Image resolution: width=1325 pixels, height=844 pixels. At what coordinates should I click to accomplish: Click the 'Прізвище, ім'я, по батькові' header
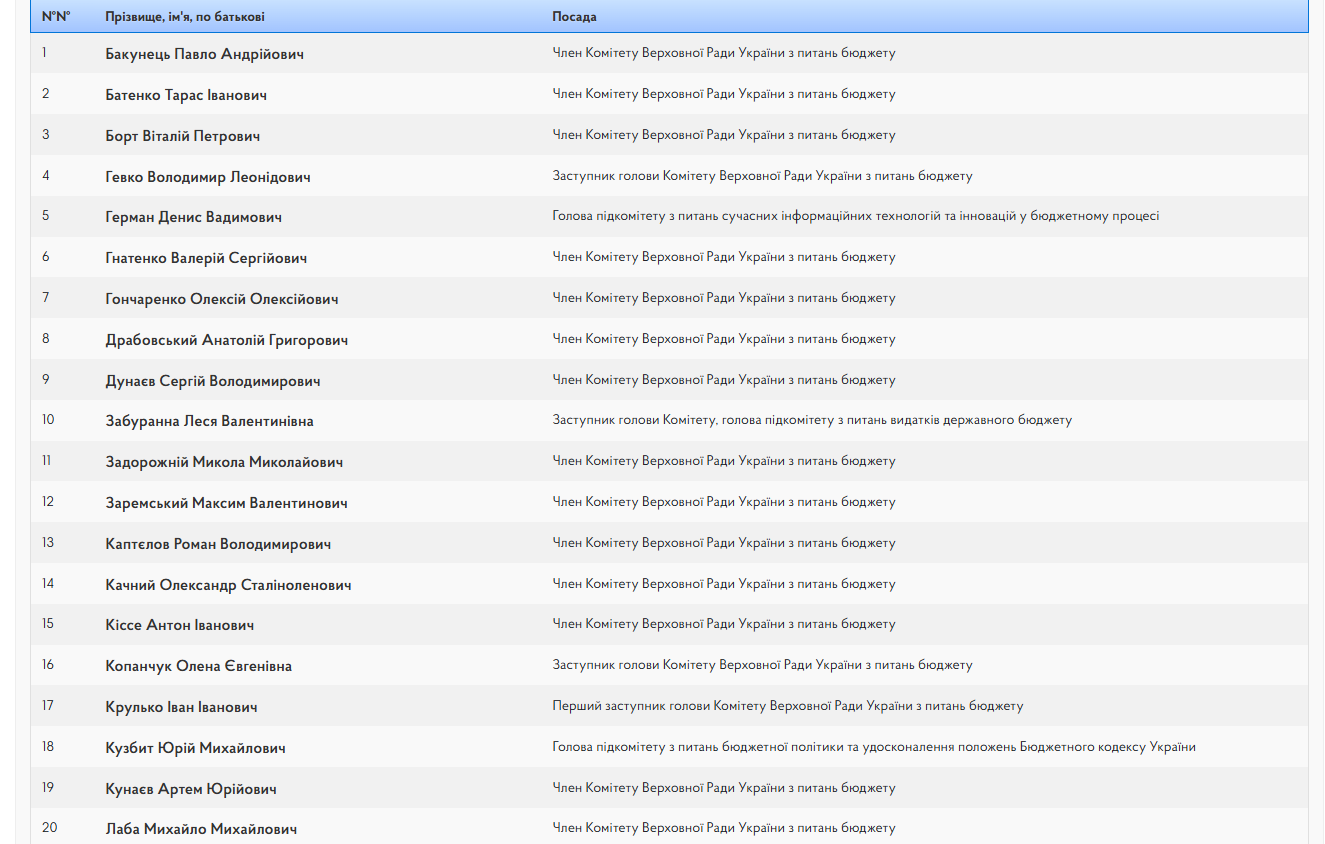tap(185, 17)
